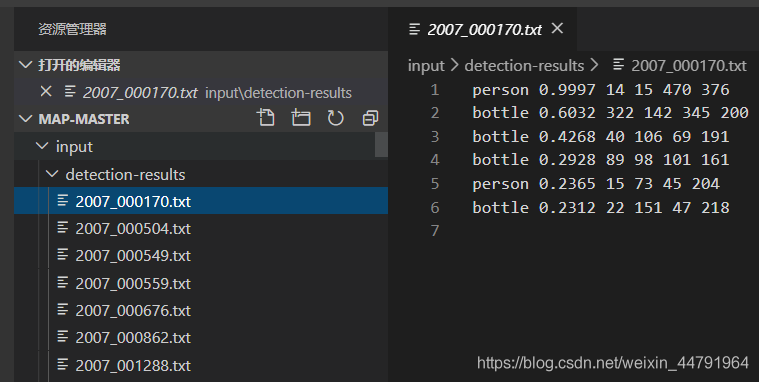Click the New Folder icon
Screen dimensions: 759x382
301,118
